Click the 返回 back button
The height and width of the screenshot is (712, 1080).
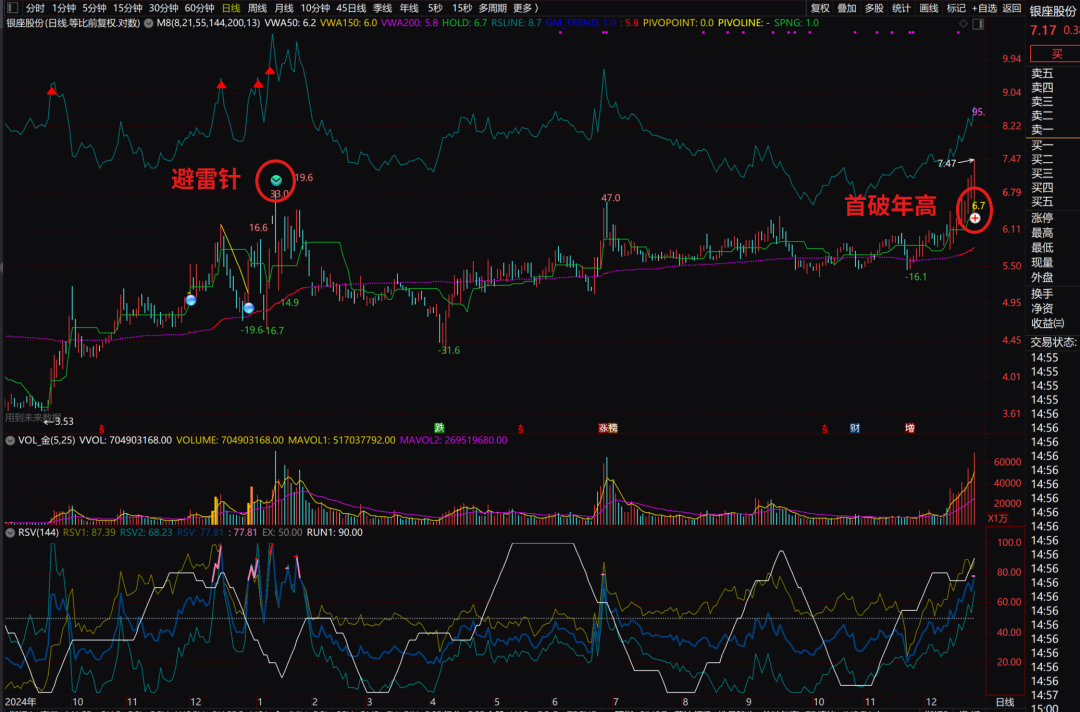tap(1012, 8)
